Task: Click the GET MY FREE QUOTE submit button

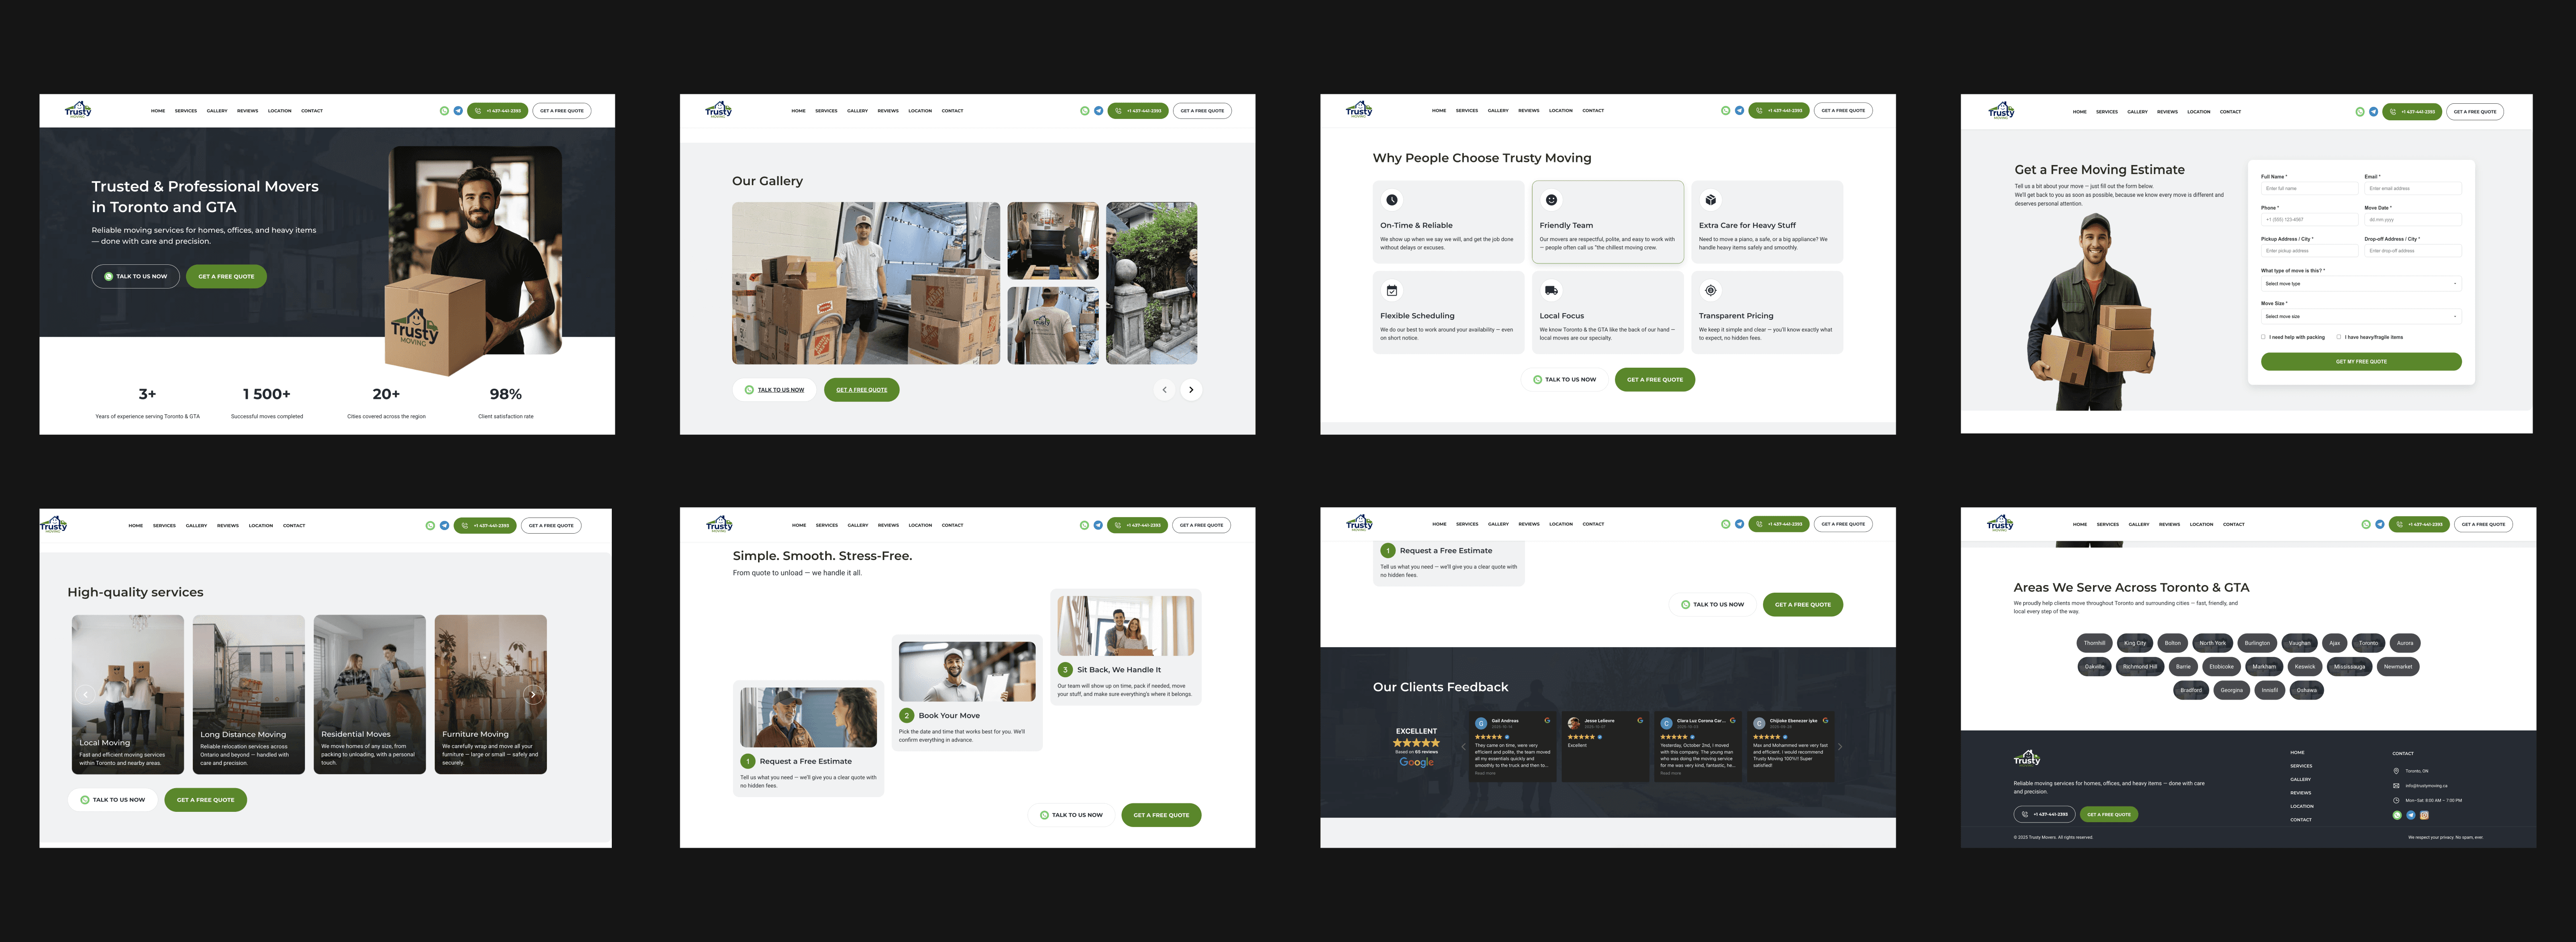Action: [2361, 361]
